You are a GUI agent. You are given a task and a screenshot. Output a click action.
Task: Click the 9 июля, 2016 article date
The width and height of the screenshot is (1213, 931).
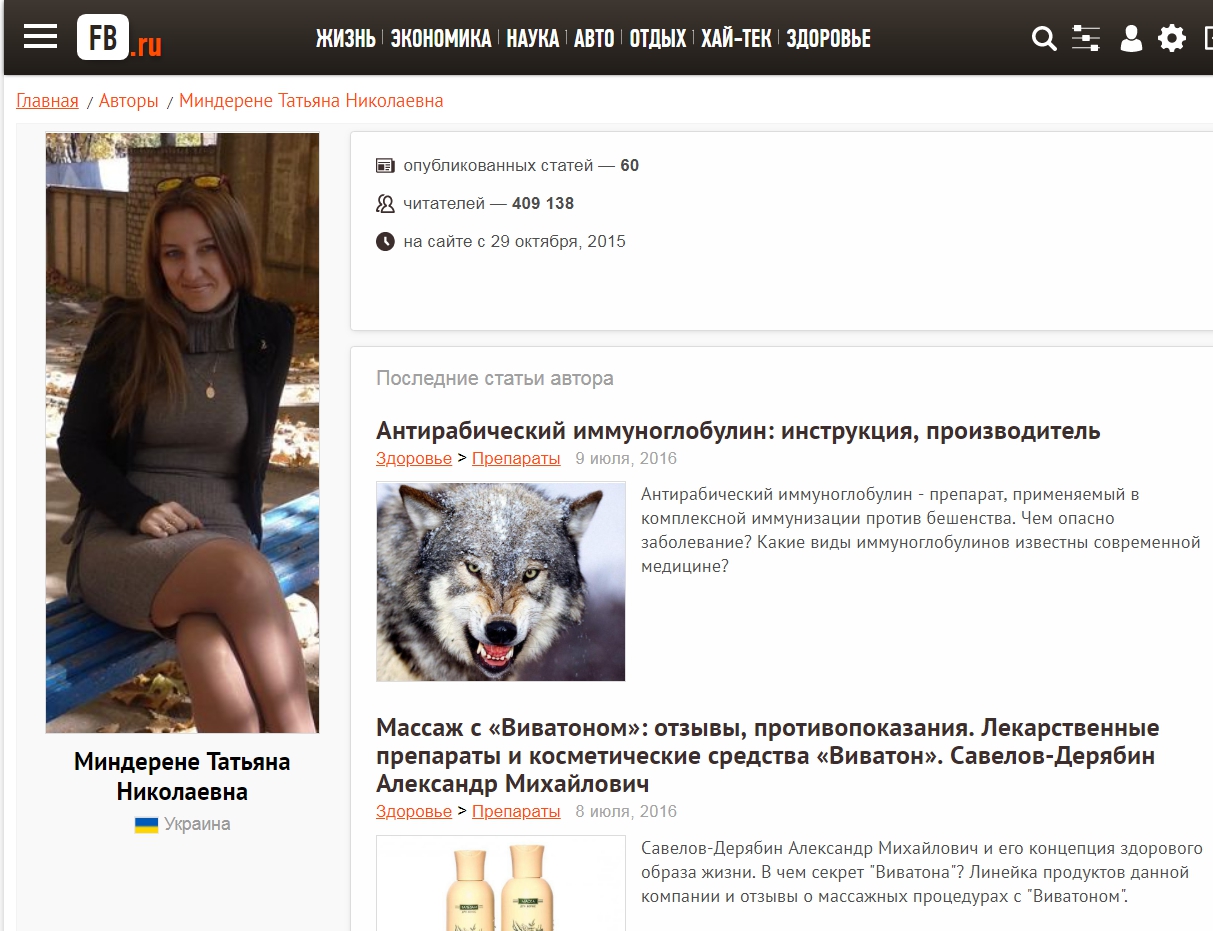click(x=626, y=458)
